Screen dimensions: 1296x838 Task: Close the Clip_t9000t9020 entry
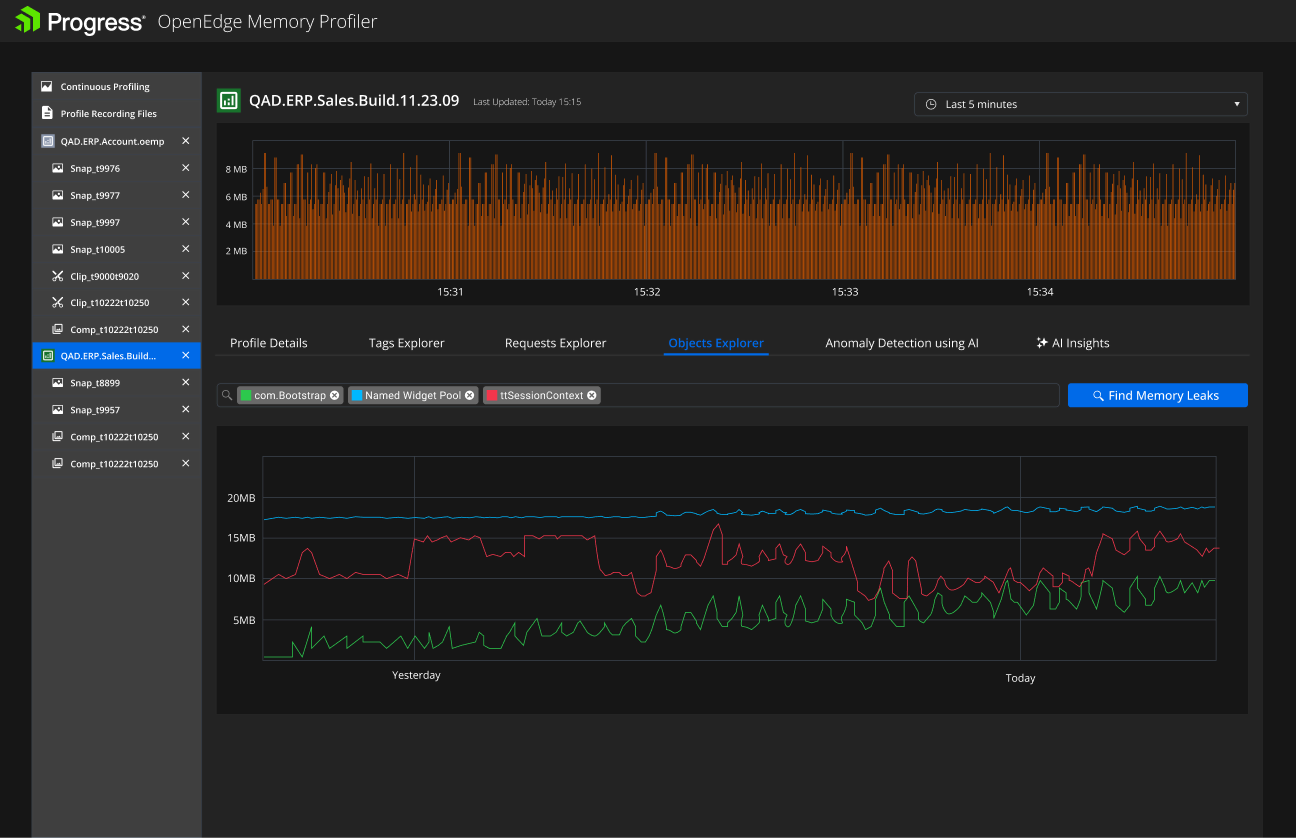click(x=186, y=276)
